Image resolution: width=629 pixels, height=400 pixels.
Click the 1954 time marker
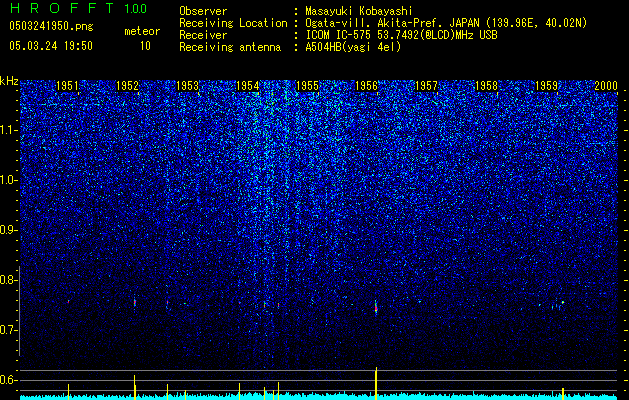point(248,85)
